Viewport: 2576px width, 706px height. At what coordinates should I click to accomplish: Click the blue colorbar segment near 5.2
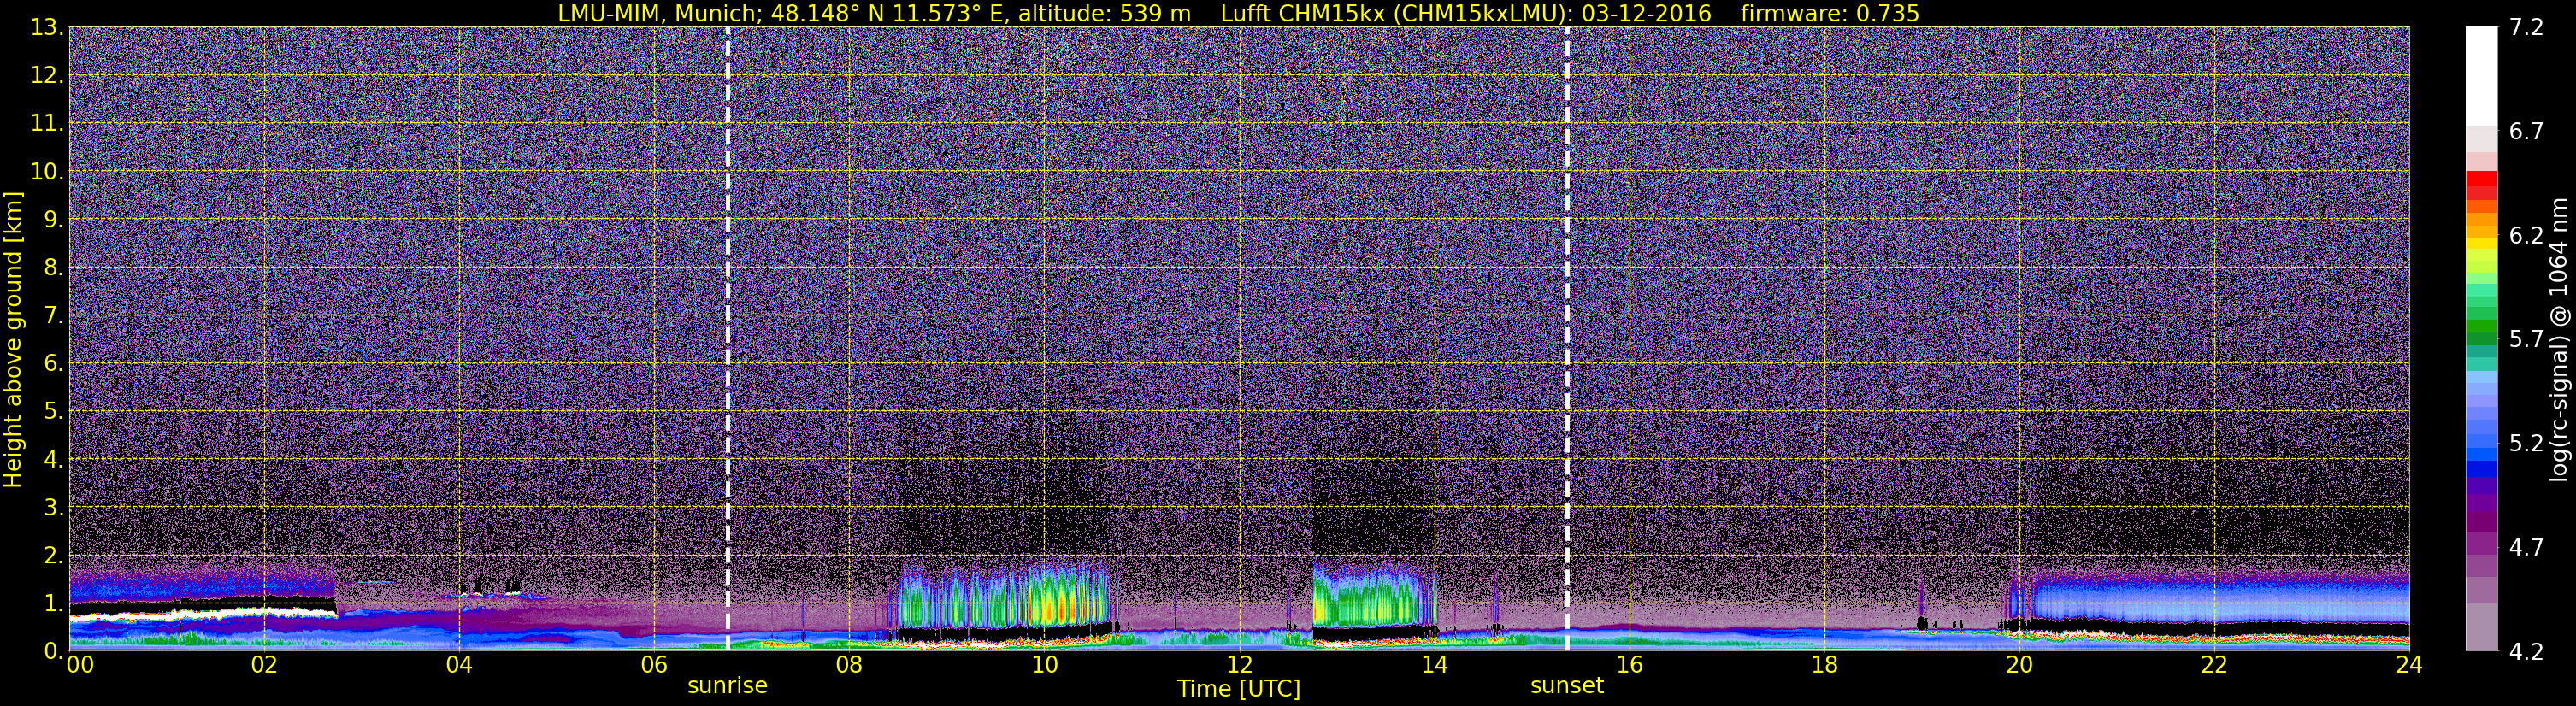pyautogui.click(x=2481, y=442)
